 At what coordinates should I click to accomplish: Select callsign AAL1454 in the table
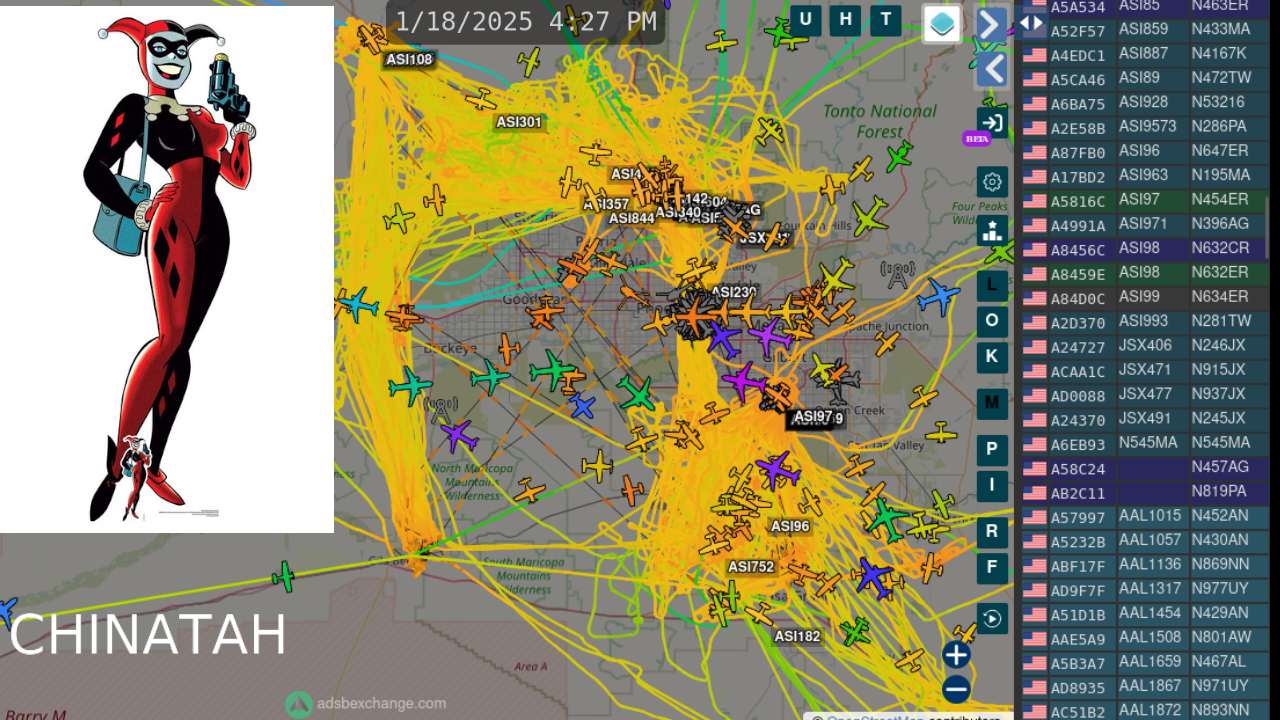point(1150,613)
